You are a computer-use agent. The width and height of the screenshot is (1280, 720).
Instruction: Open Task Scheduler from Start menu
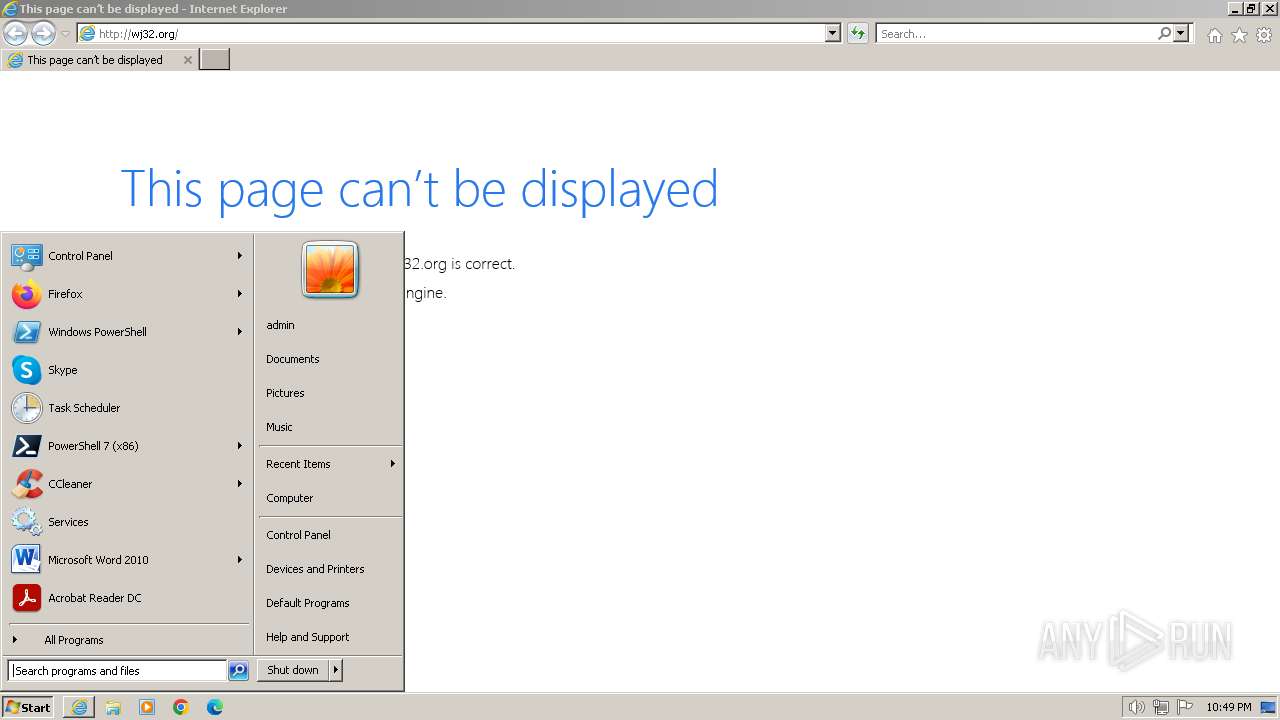pos(128,408)
